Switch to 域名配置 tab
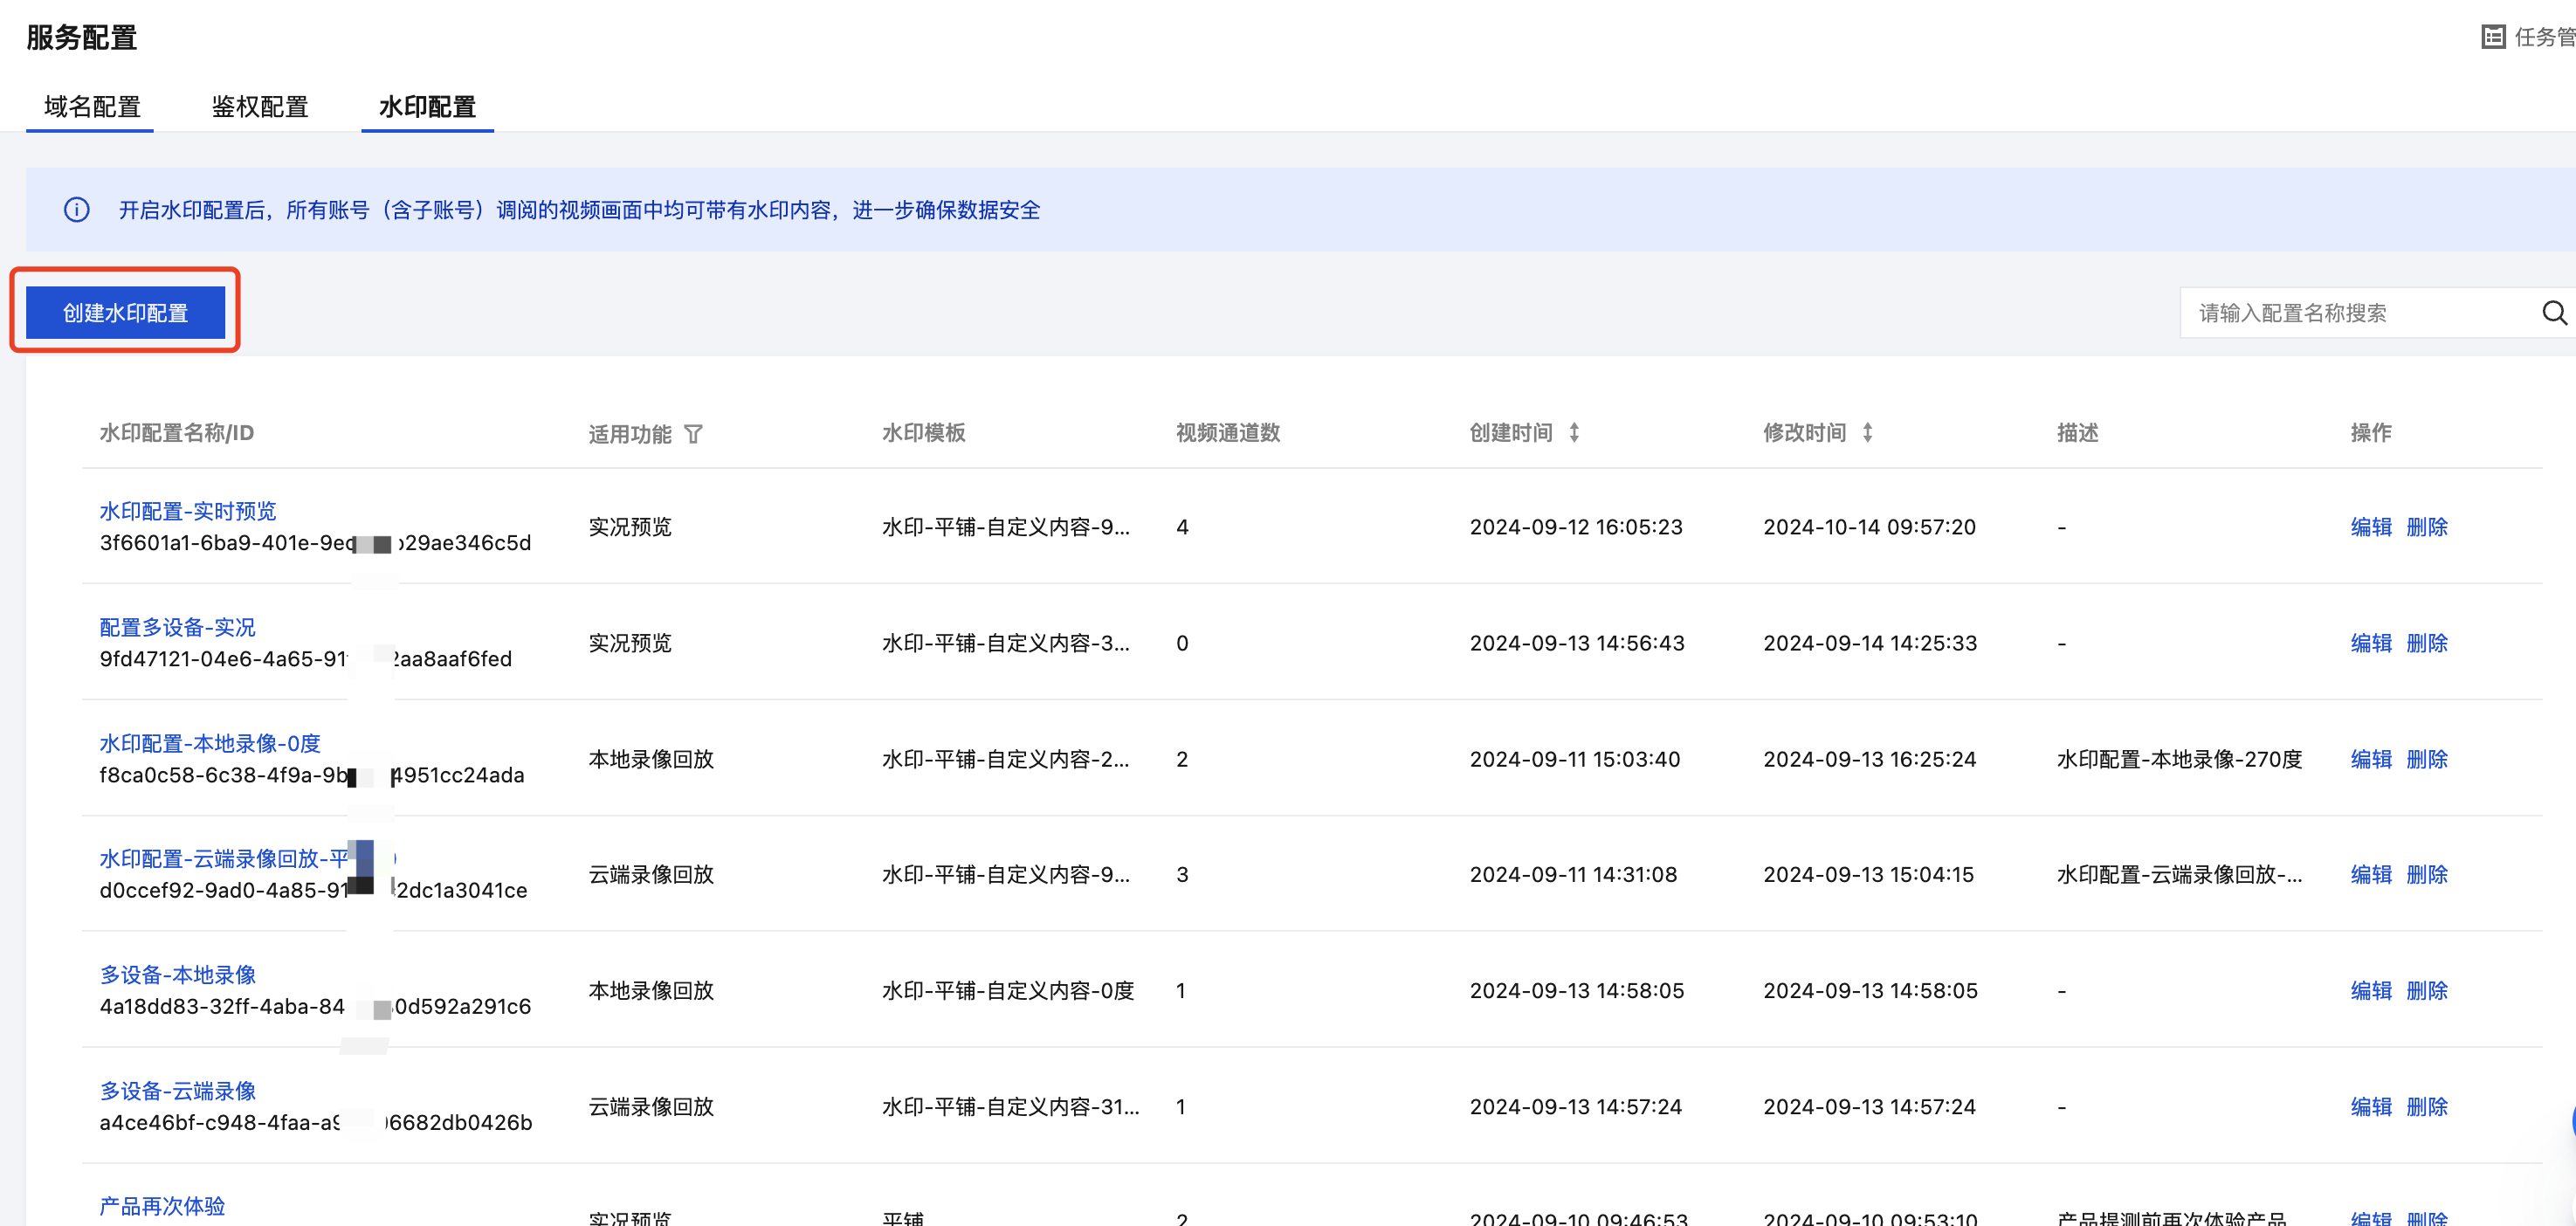 click(92, 107)
